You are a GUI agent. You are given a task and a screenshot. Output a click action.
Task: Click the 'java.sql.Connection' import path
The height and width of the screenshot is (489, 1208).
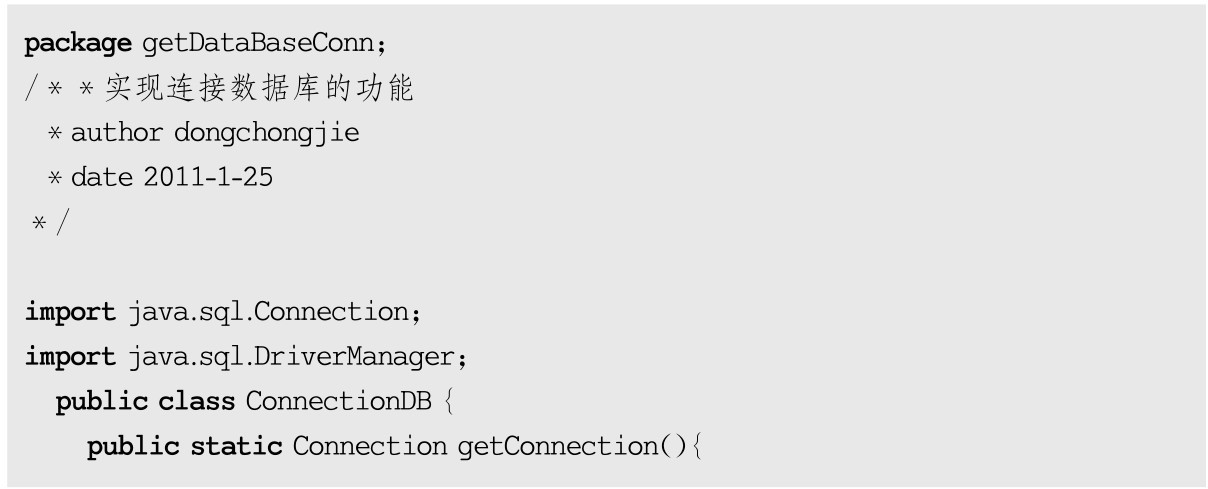(272, 311)
